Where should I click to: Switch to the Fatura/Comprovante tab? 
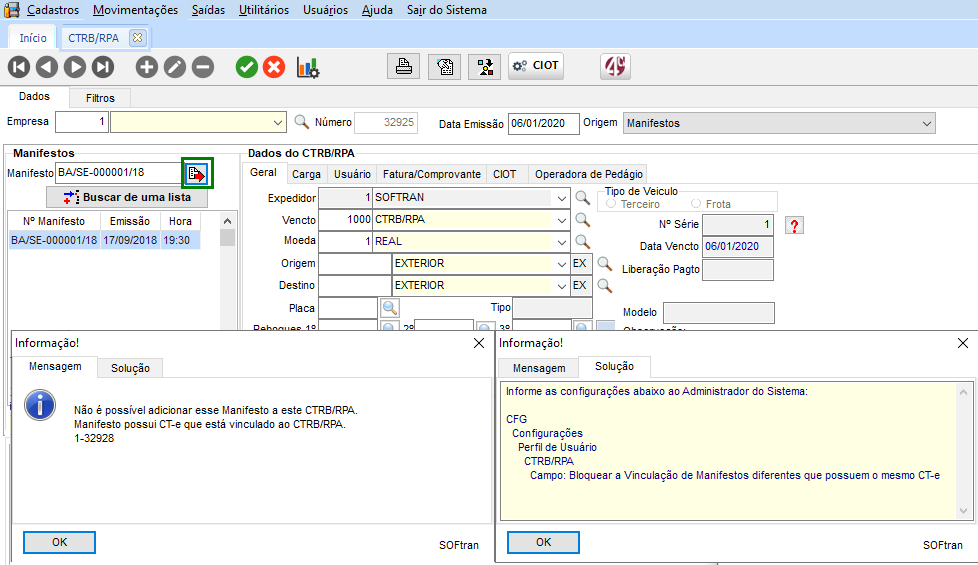point(432,174)
